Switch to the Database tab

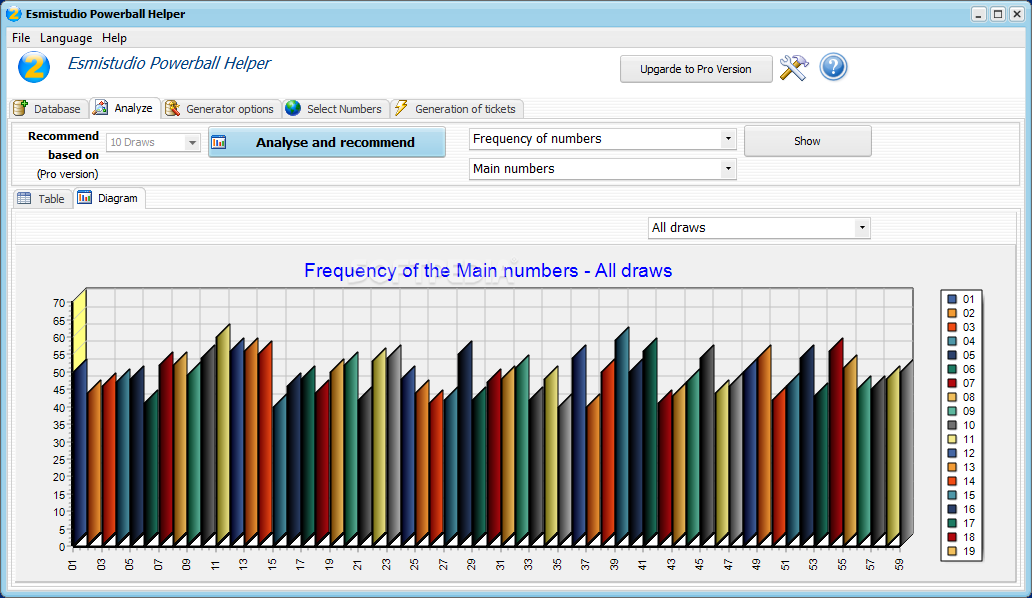click(x=48, y=109)
